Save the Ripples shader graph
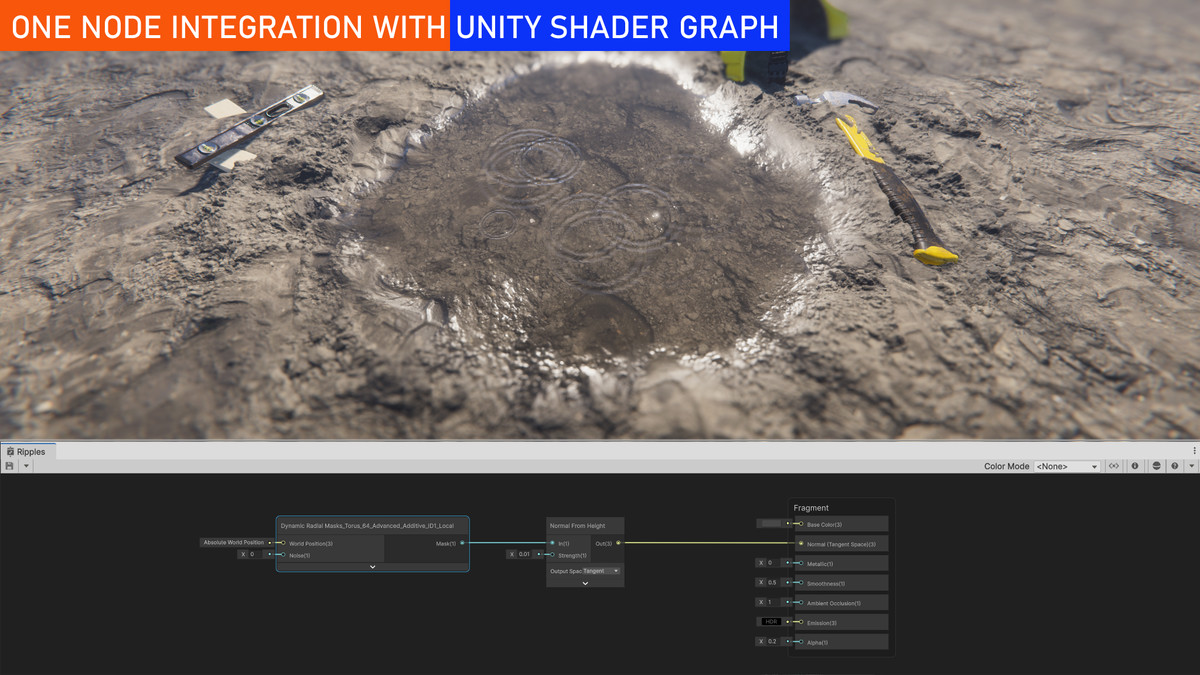This screenshot has height=675, width=1200. (x=8, y=465)
